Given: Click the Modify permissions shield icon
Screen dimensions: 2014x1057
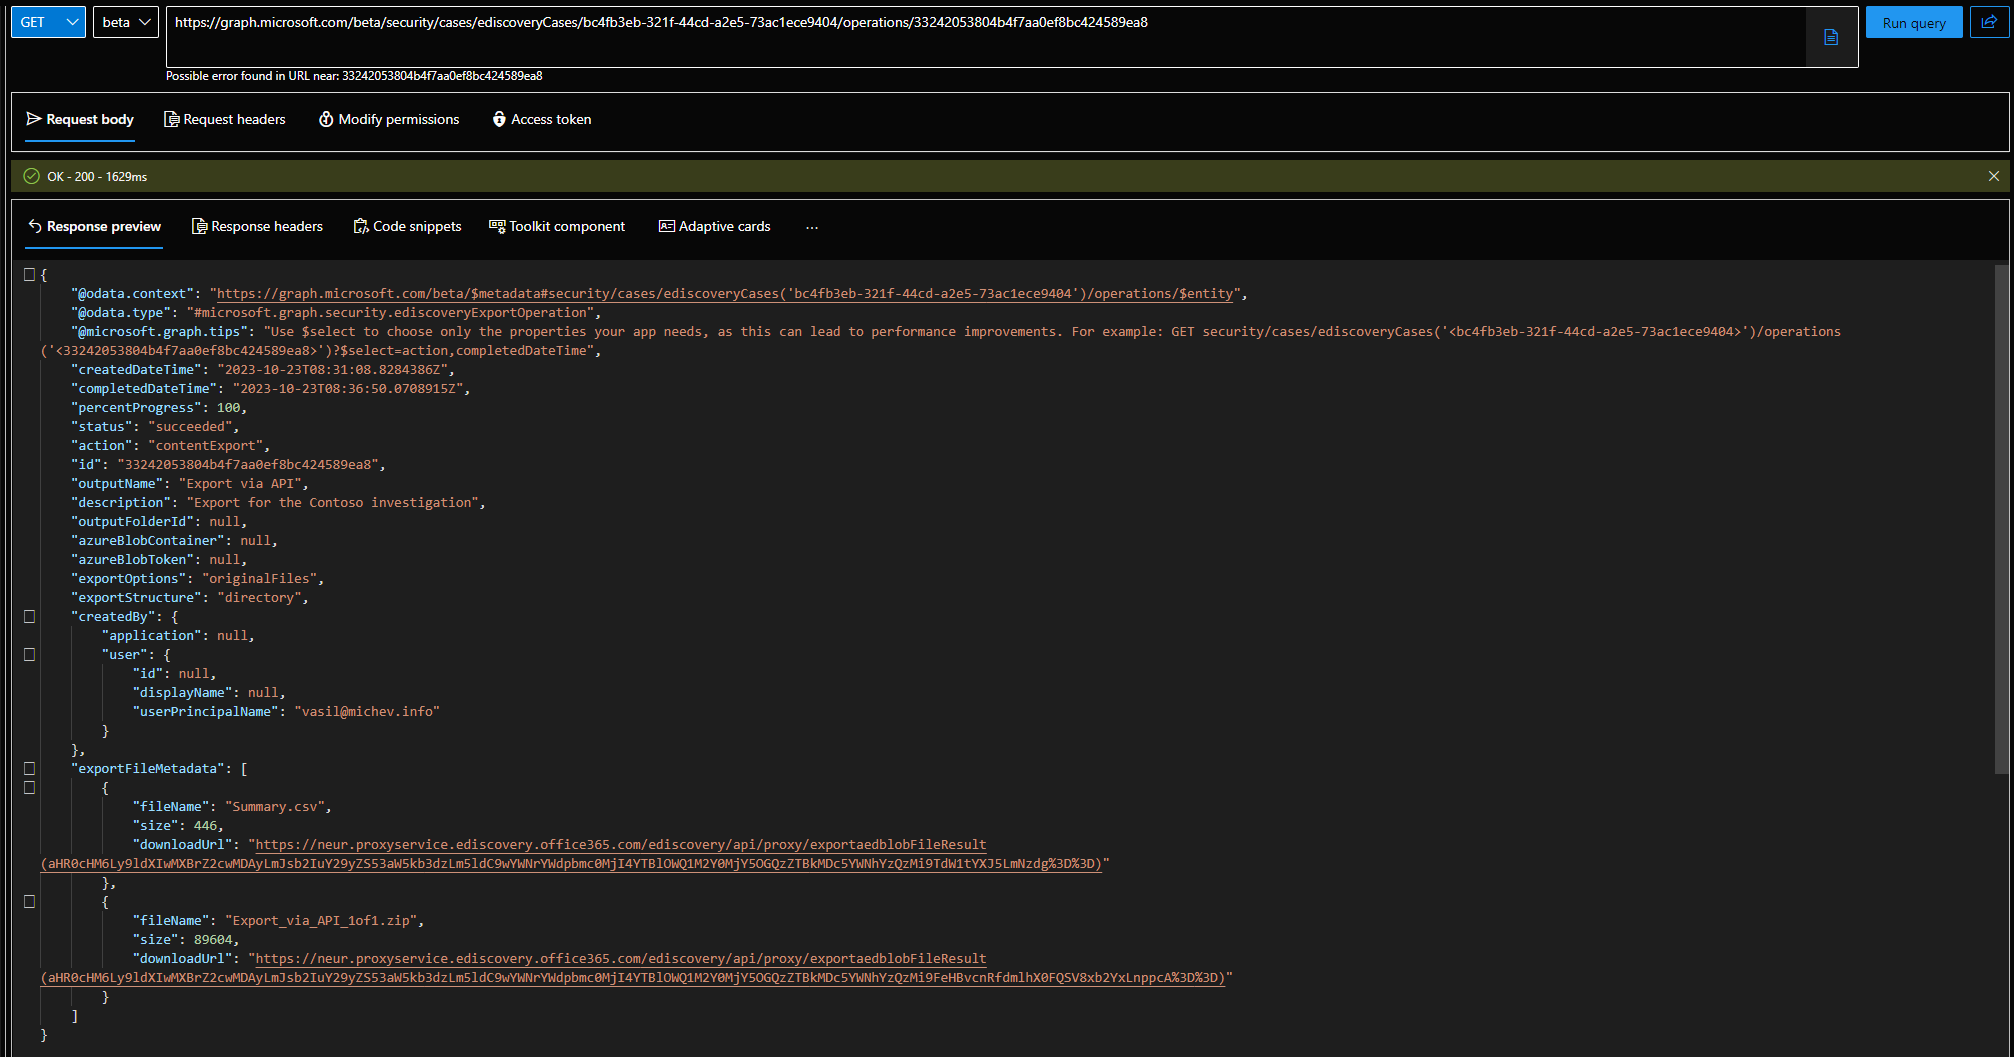Looking at the screenshot, I should tap(326, 119).
